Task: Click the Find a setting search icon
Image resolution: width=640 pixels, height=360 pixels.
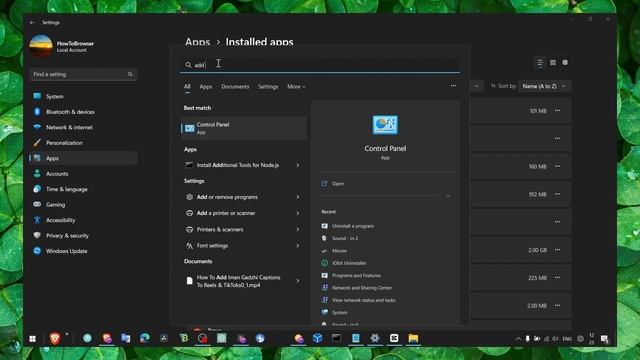Action: 130,74
